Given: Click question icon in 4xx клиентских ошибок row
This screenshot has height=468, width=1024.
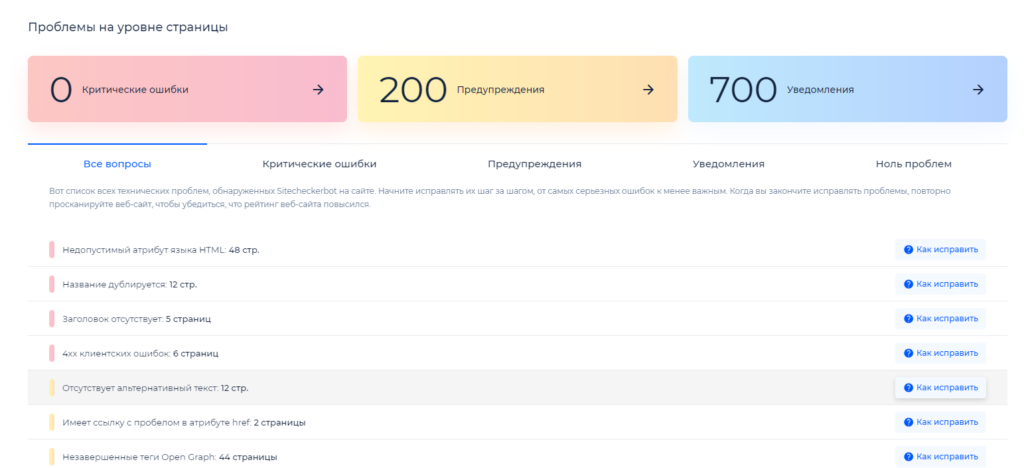Looking at the screenshot, I should (908, 353).
